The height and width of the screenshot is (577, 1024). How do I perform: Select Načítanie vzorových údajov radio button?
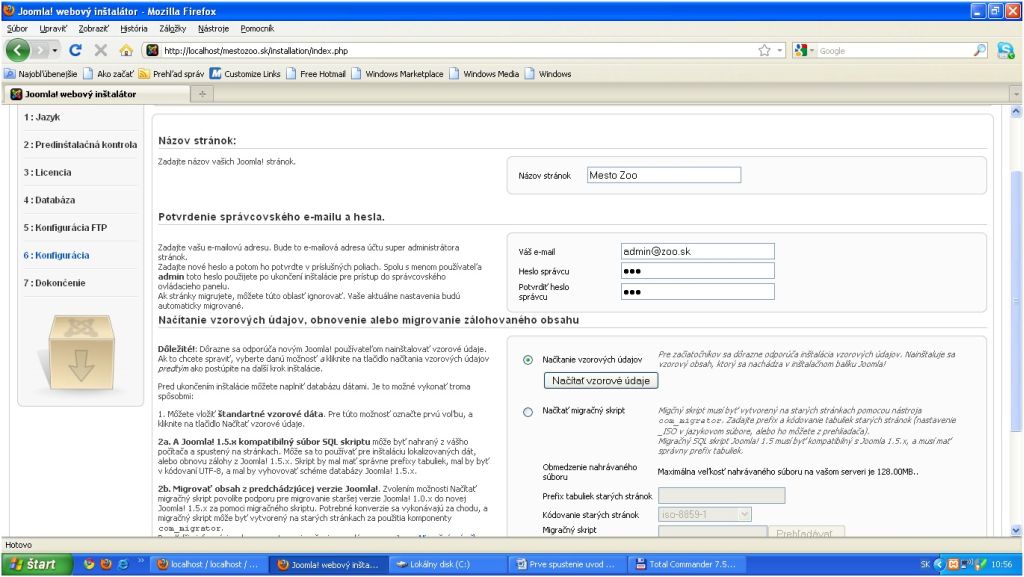[528, 360]
